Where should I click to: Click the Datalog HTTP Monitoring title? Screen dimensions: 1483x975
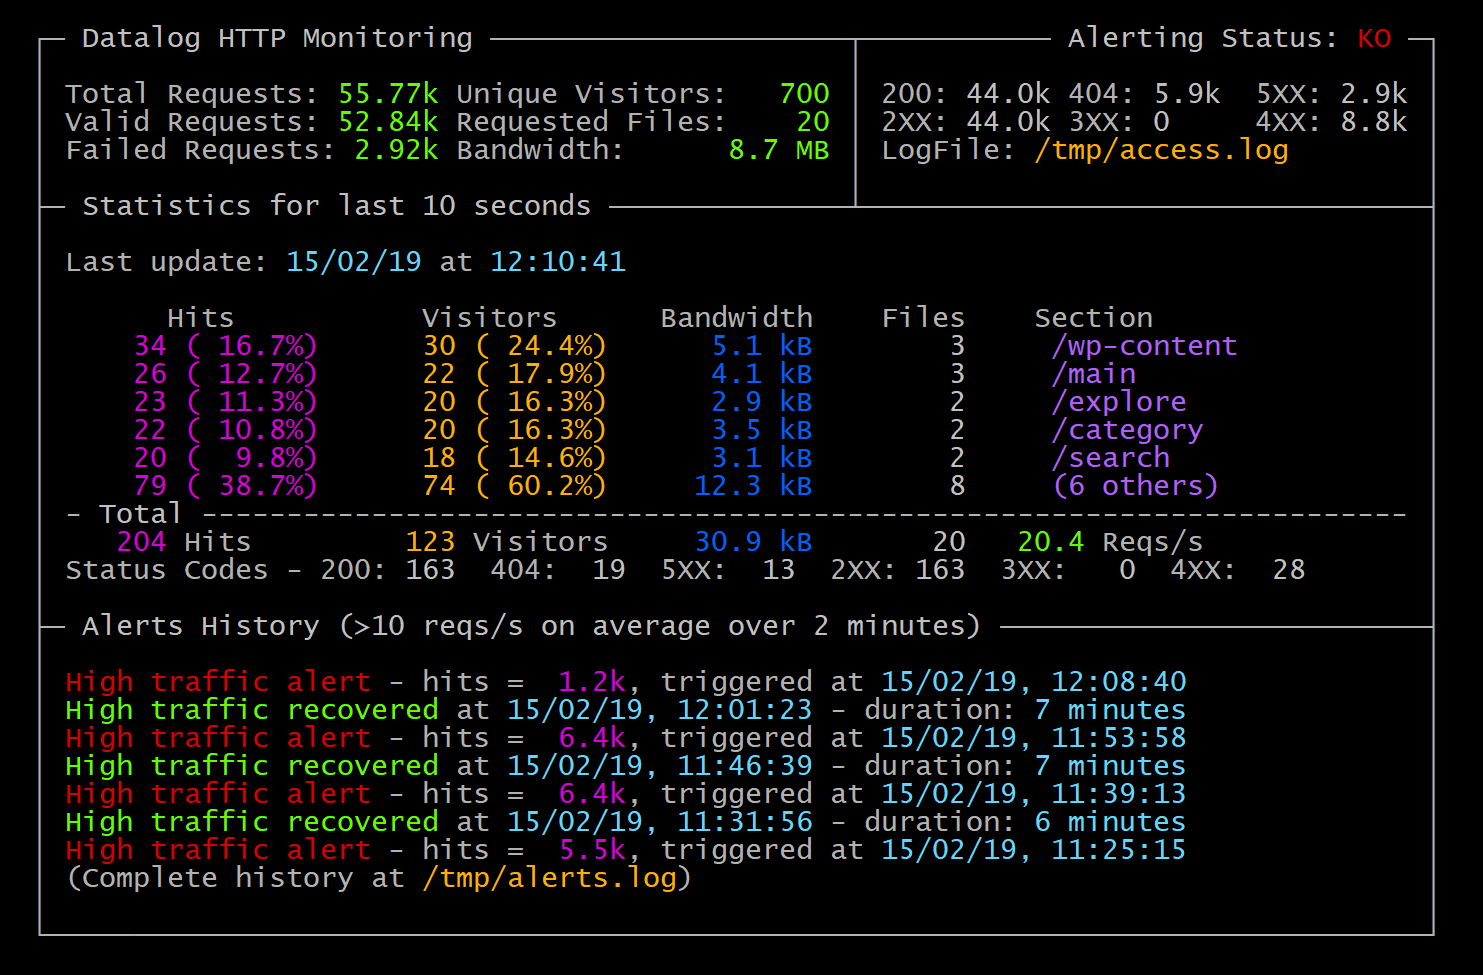[x=277, y=38]
